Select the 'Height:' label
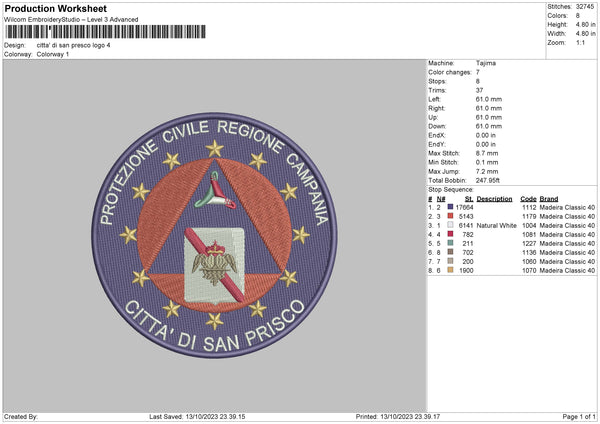 click(x=557, y=24)
